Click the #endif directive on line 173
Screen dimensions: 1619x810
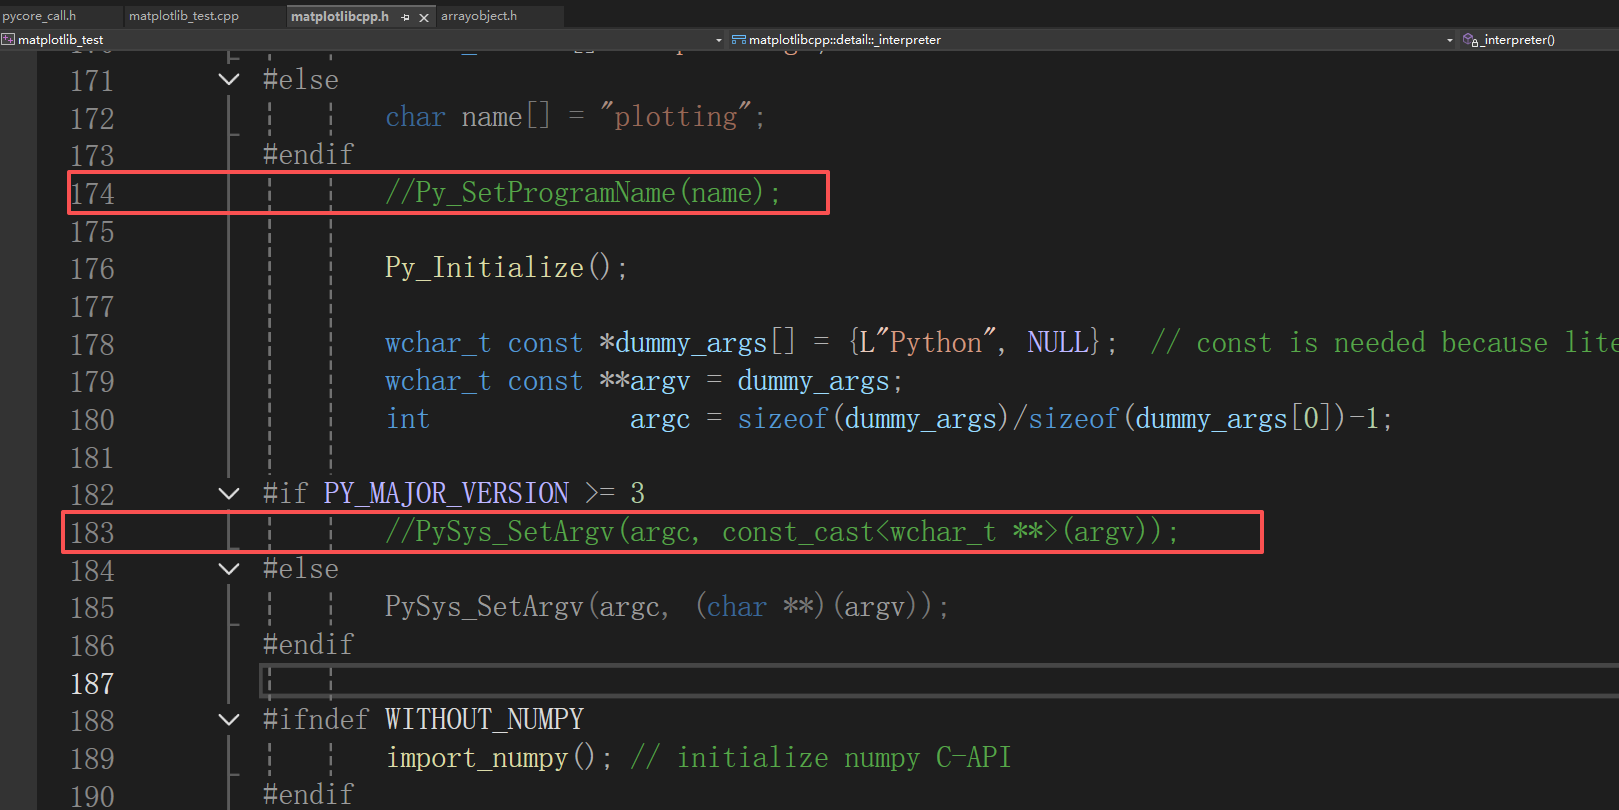coord(308,154)
